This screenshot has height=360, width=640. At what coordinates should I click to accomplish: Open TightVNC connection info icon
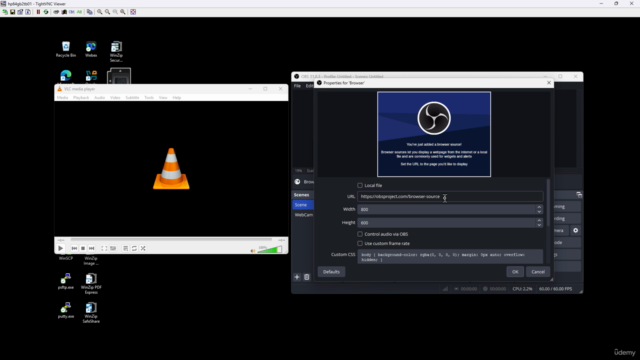tap(28, 12)
